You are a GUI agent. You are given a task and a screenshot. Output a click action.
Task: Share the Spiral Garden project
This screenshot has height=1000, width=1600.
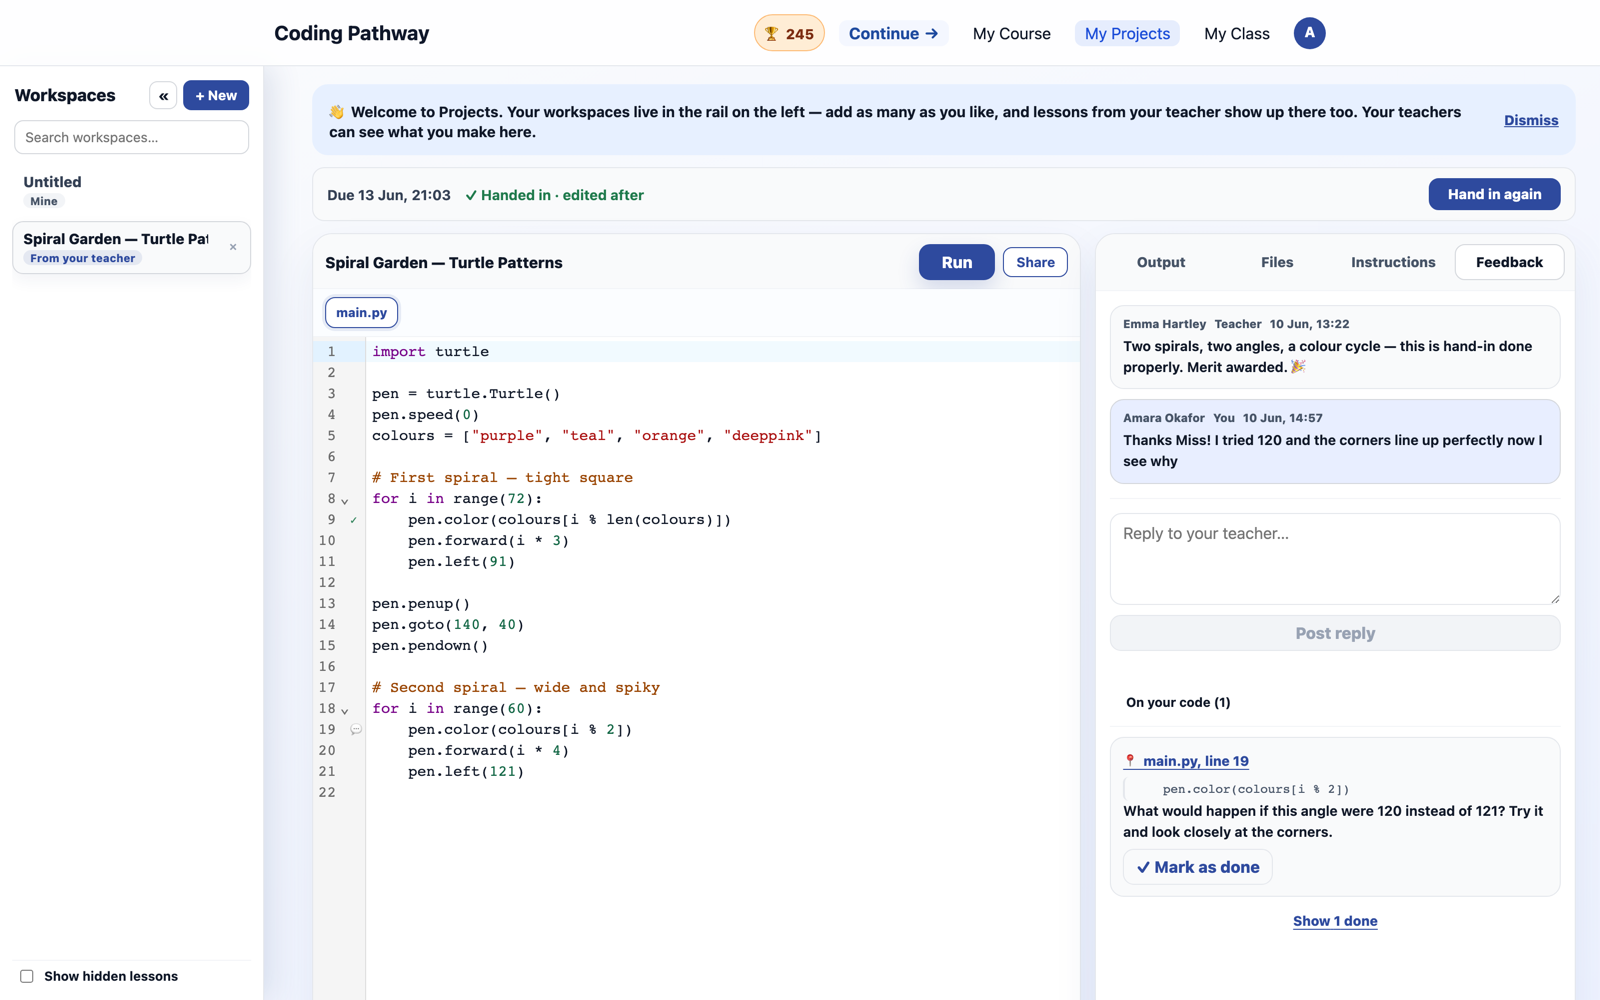pos(1035,262)
